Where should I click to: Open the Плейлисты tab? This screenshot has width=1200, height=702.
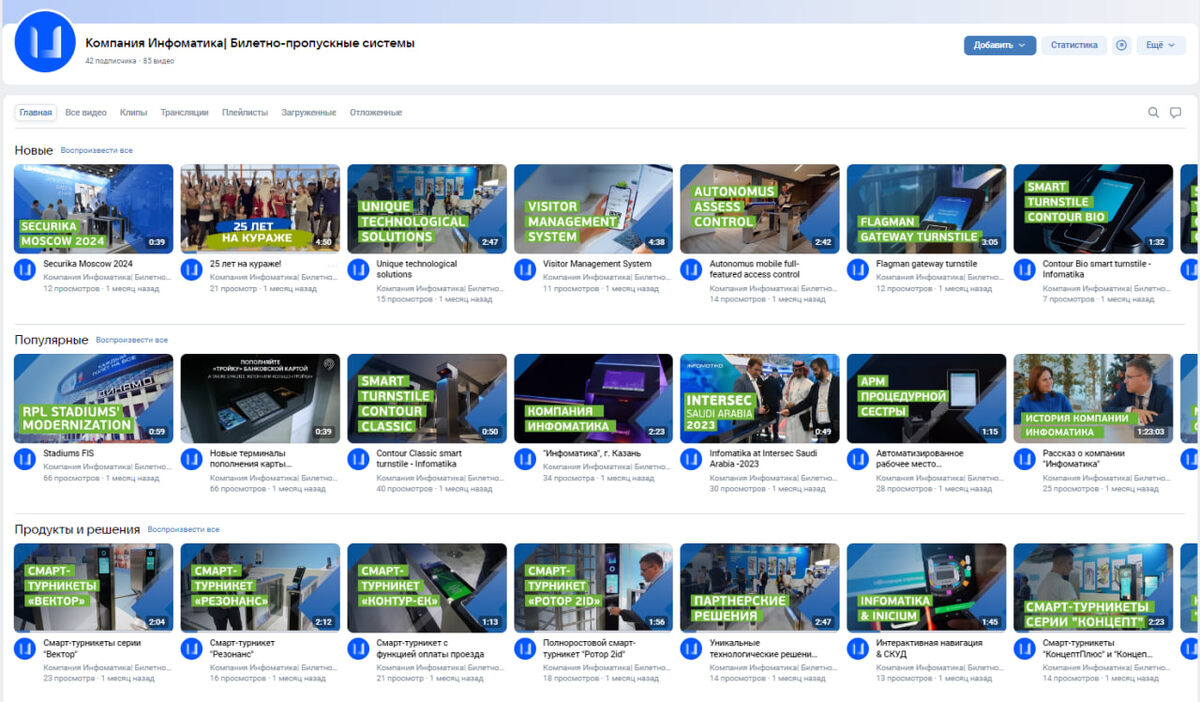click(245, 113)
